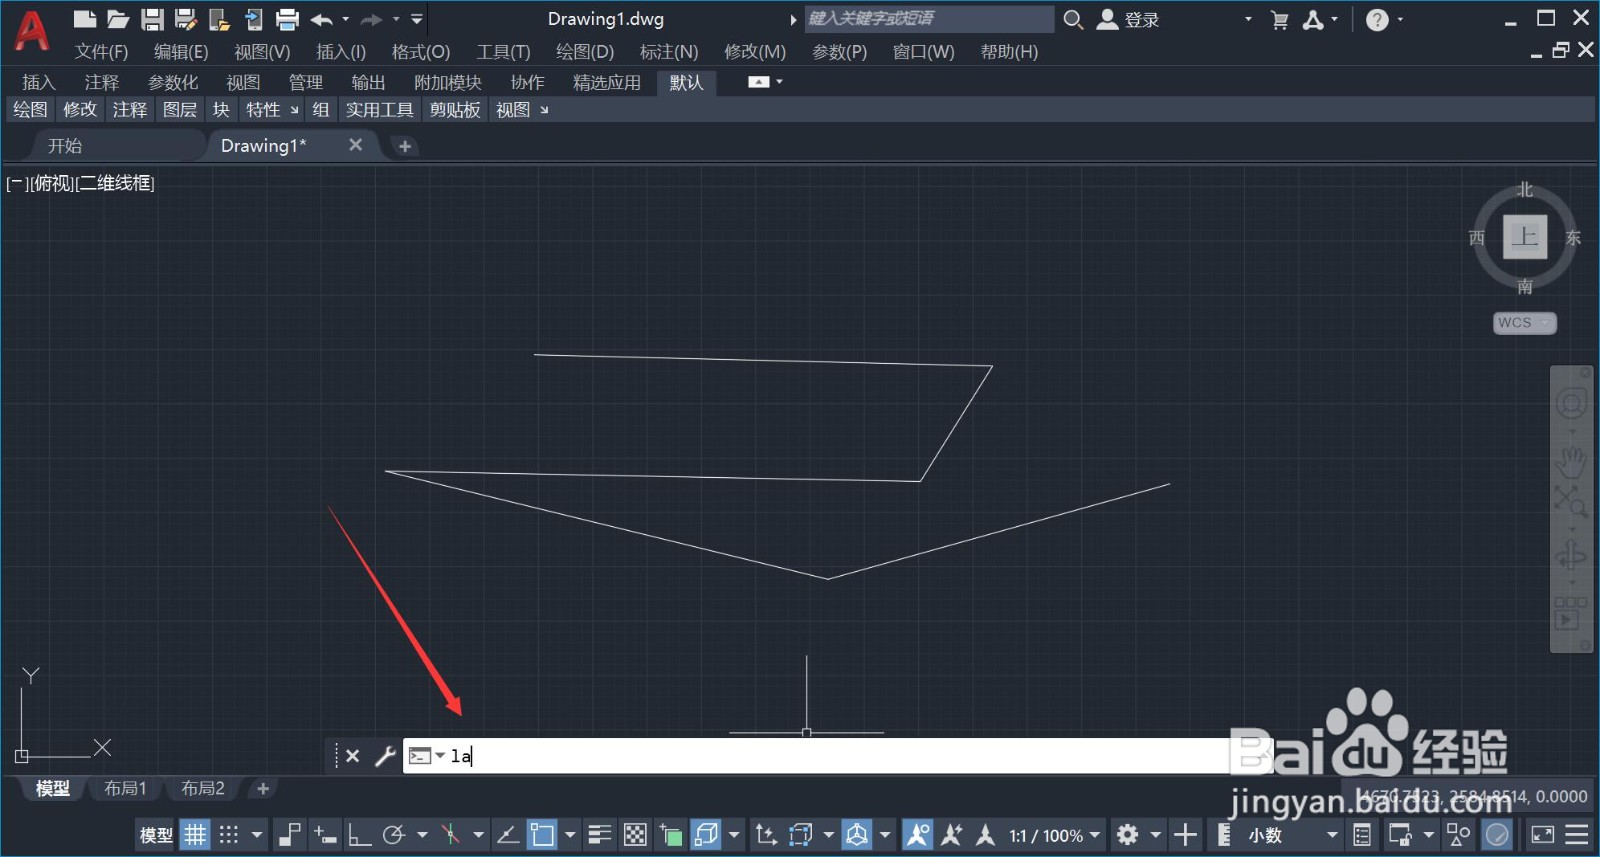Click the Zoom Extents tool in navigation bar
Image resolution: width=1600 pixels, height=857 pixels.
(1570, 501)
